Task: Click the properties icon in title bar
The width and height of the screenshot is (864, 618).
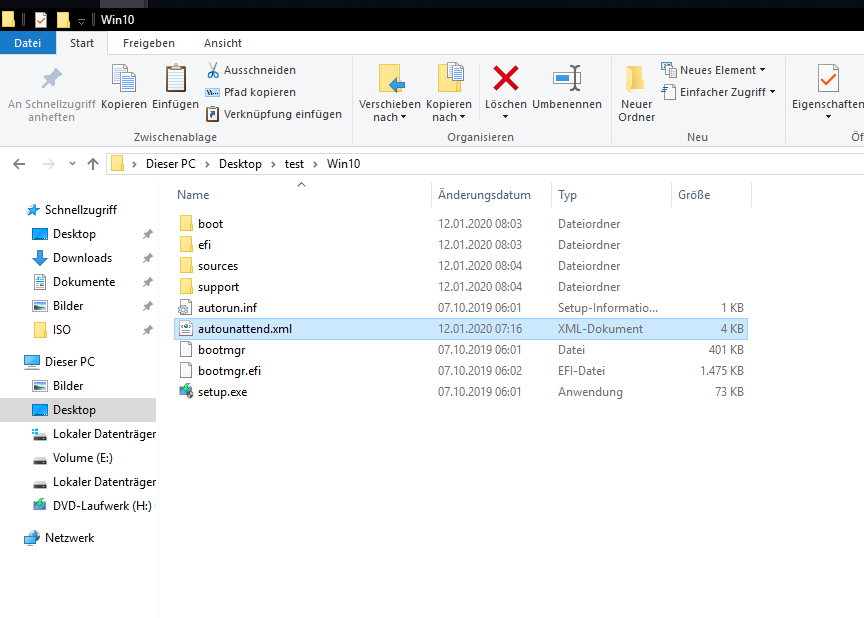Action: tap(41, 20)
